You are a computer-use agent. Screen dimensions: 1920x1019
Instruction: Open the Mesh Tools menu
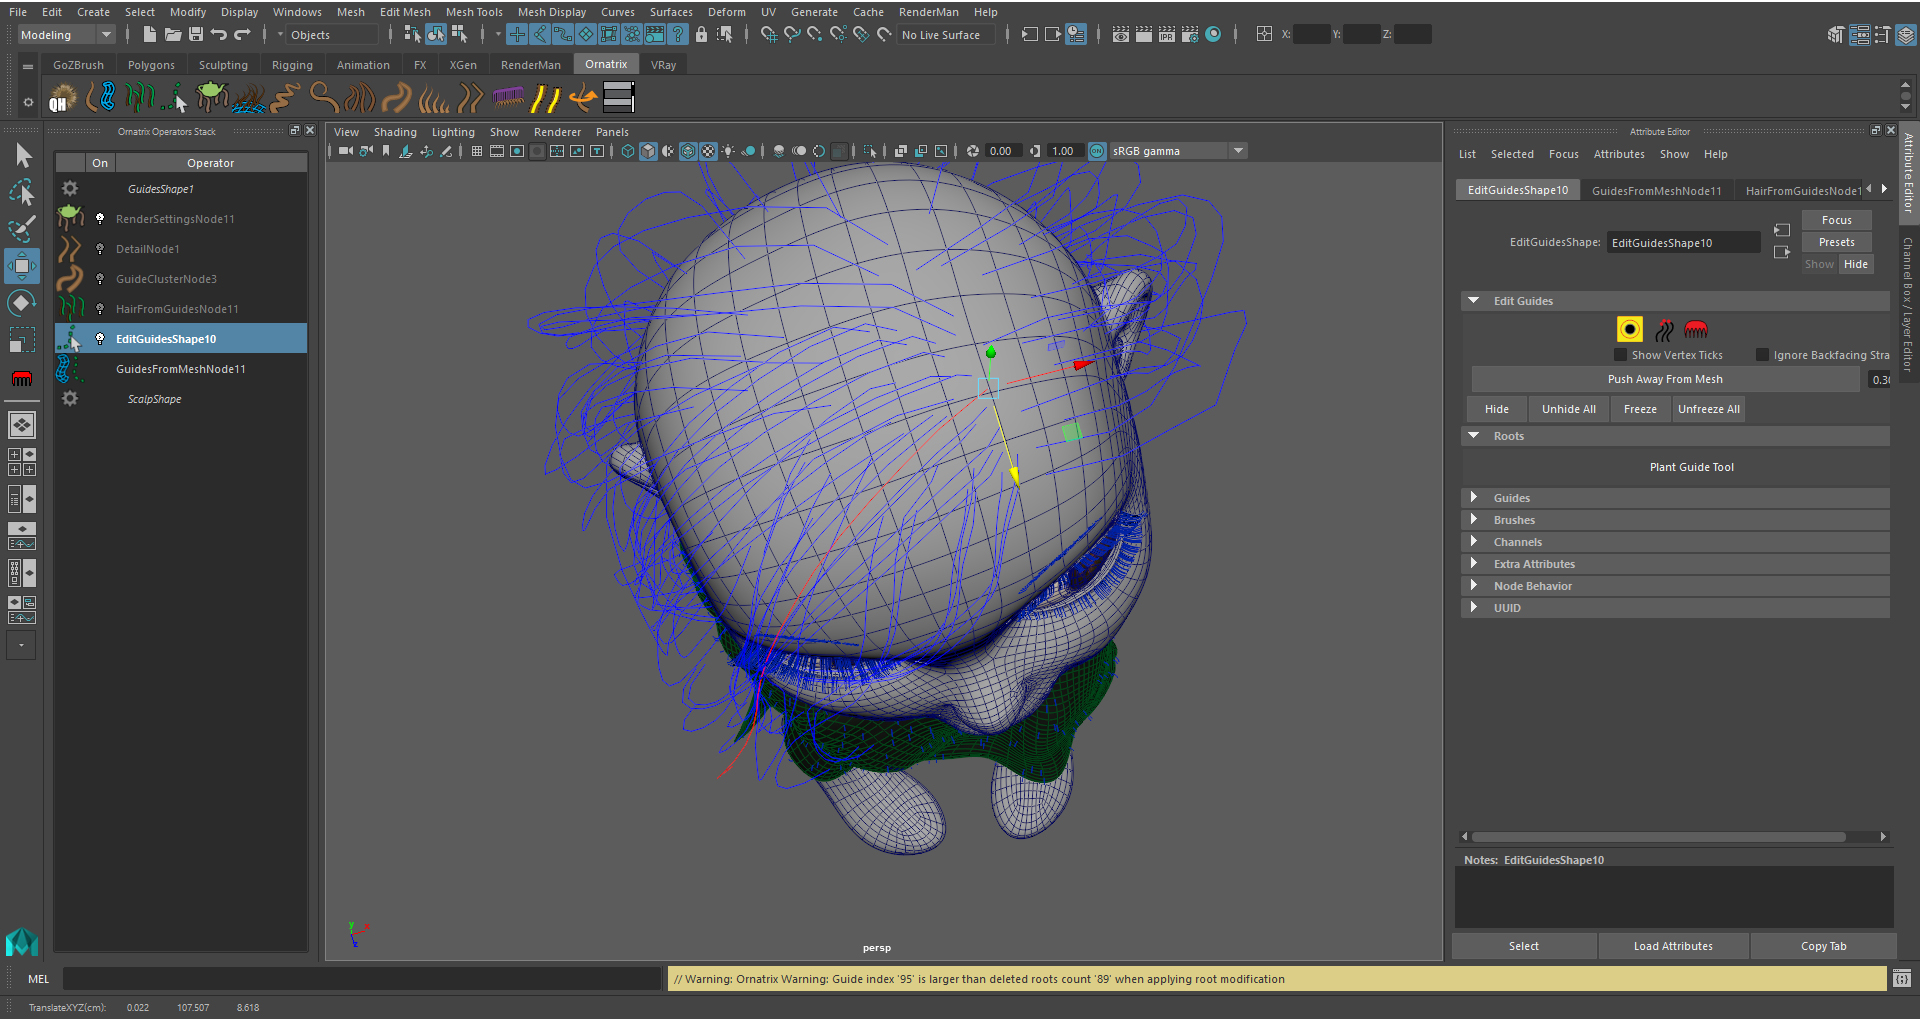474,12
